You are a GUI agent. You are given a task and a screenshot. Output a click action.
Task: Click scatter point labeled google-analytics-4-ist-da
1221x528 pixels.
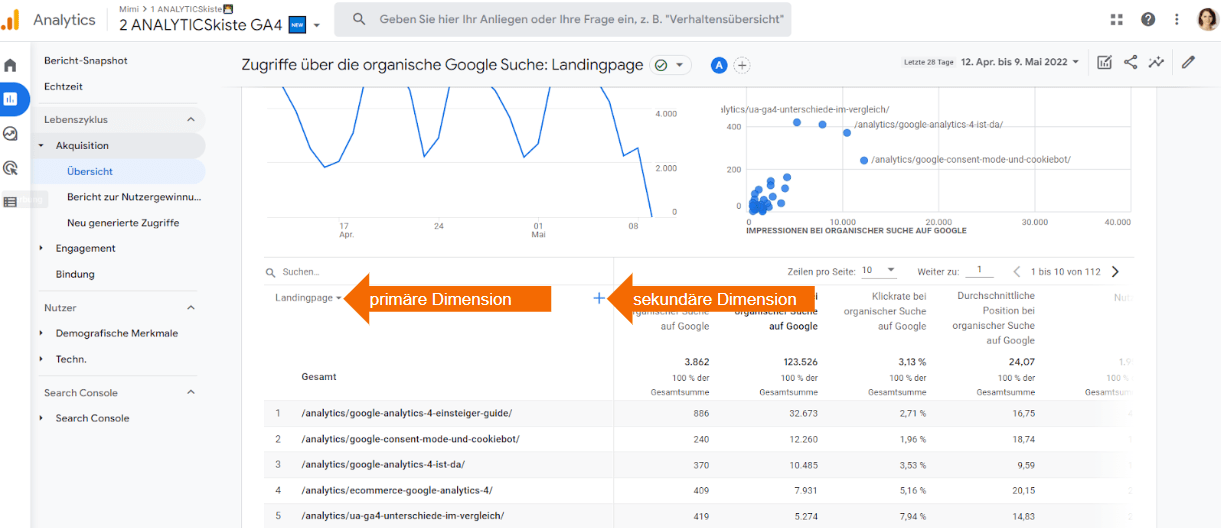coord(846,133)
